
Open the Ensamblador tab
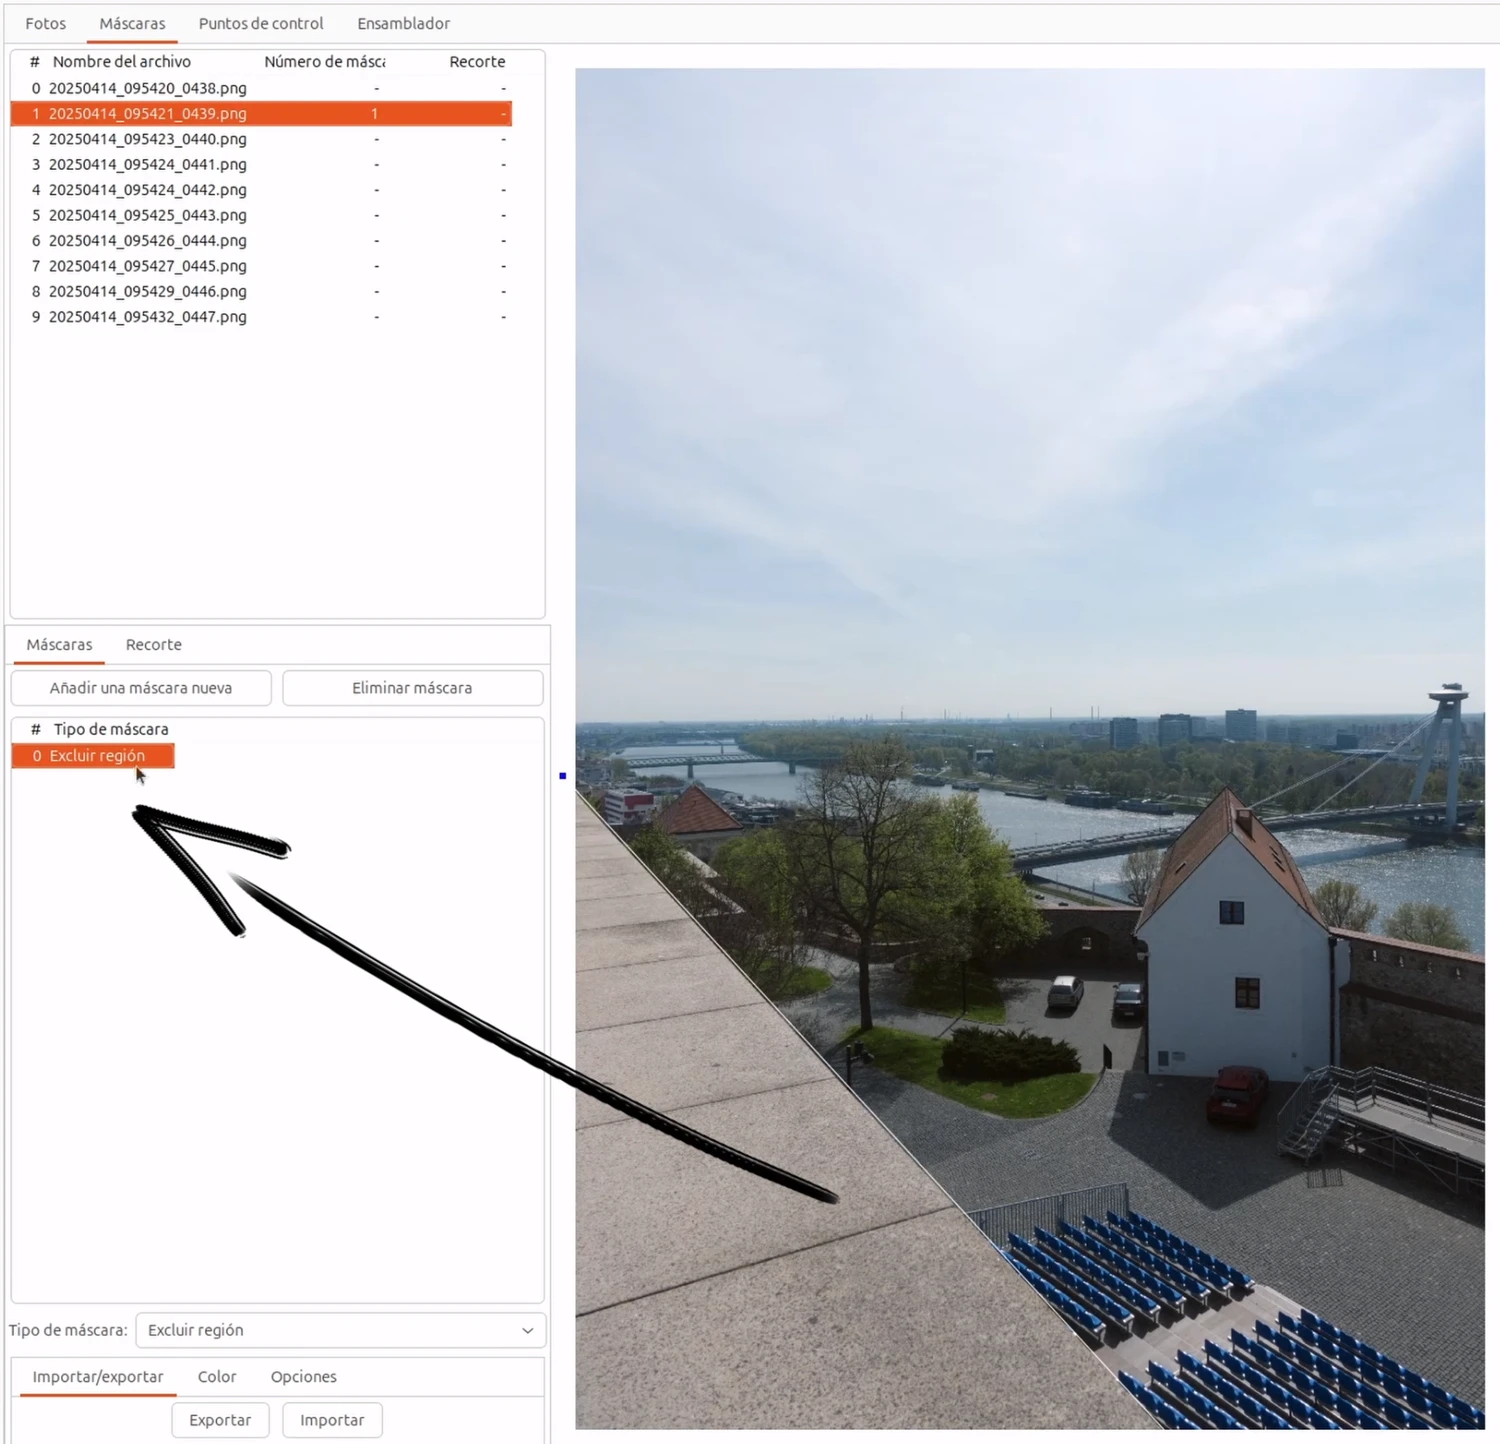[403, 23]
